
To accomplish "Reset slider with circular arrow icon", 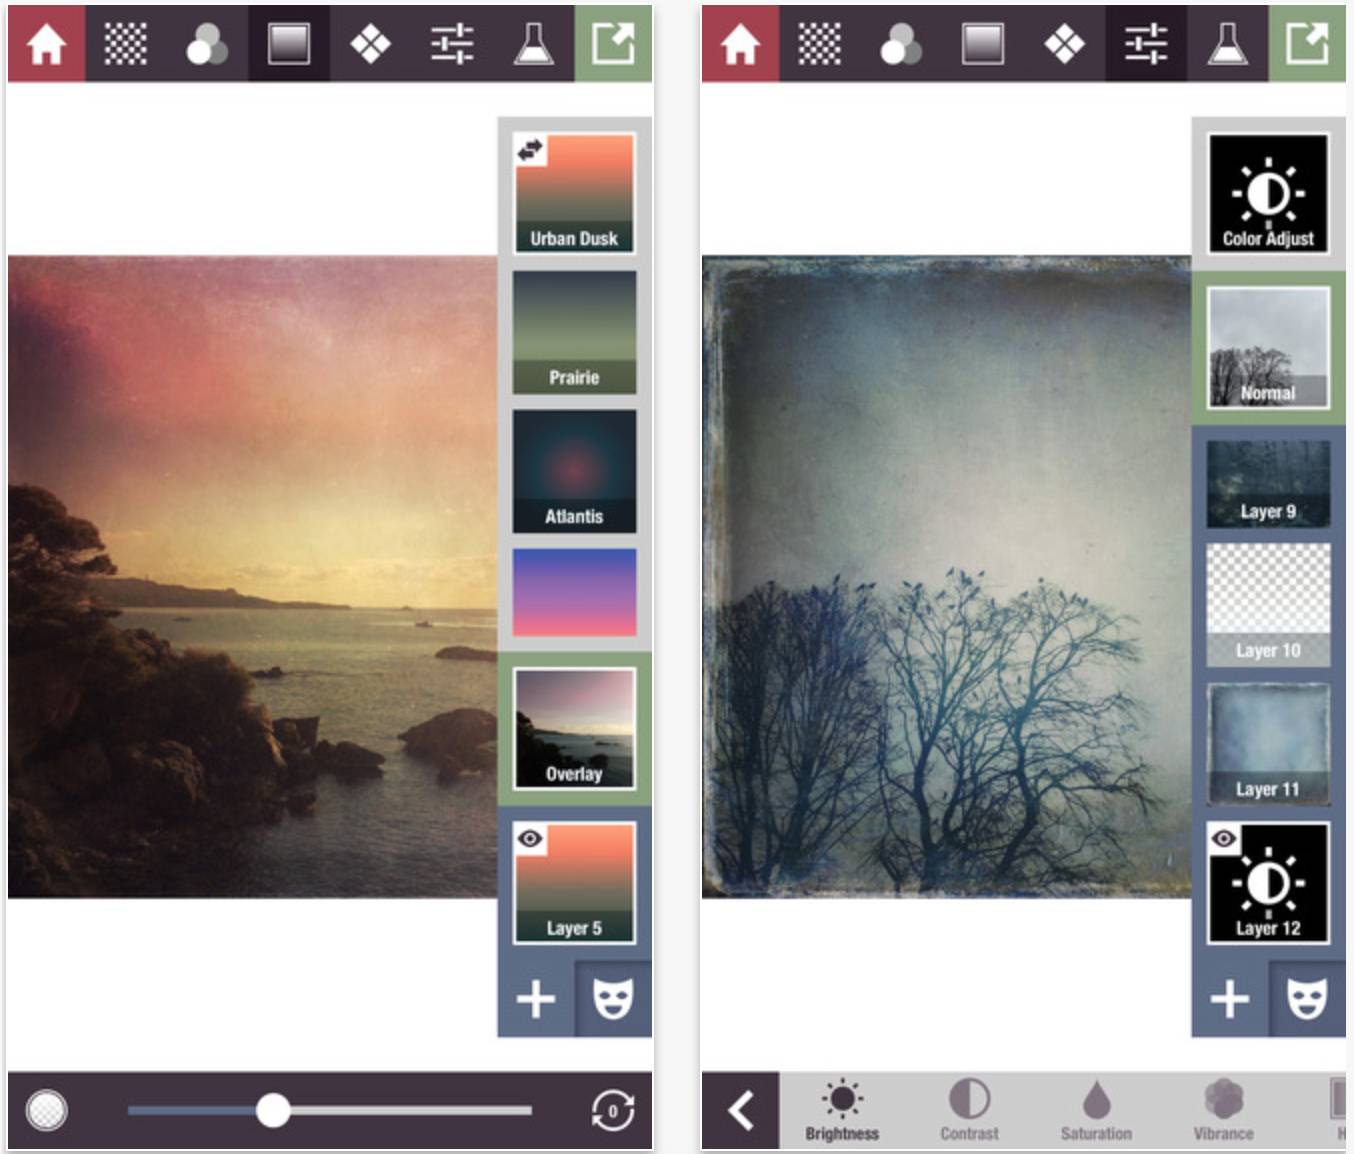I will pos(612,1110).
